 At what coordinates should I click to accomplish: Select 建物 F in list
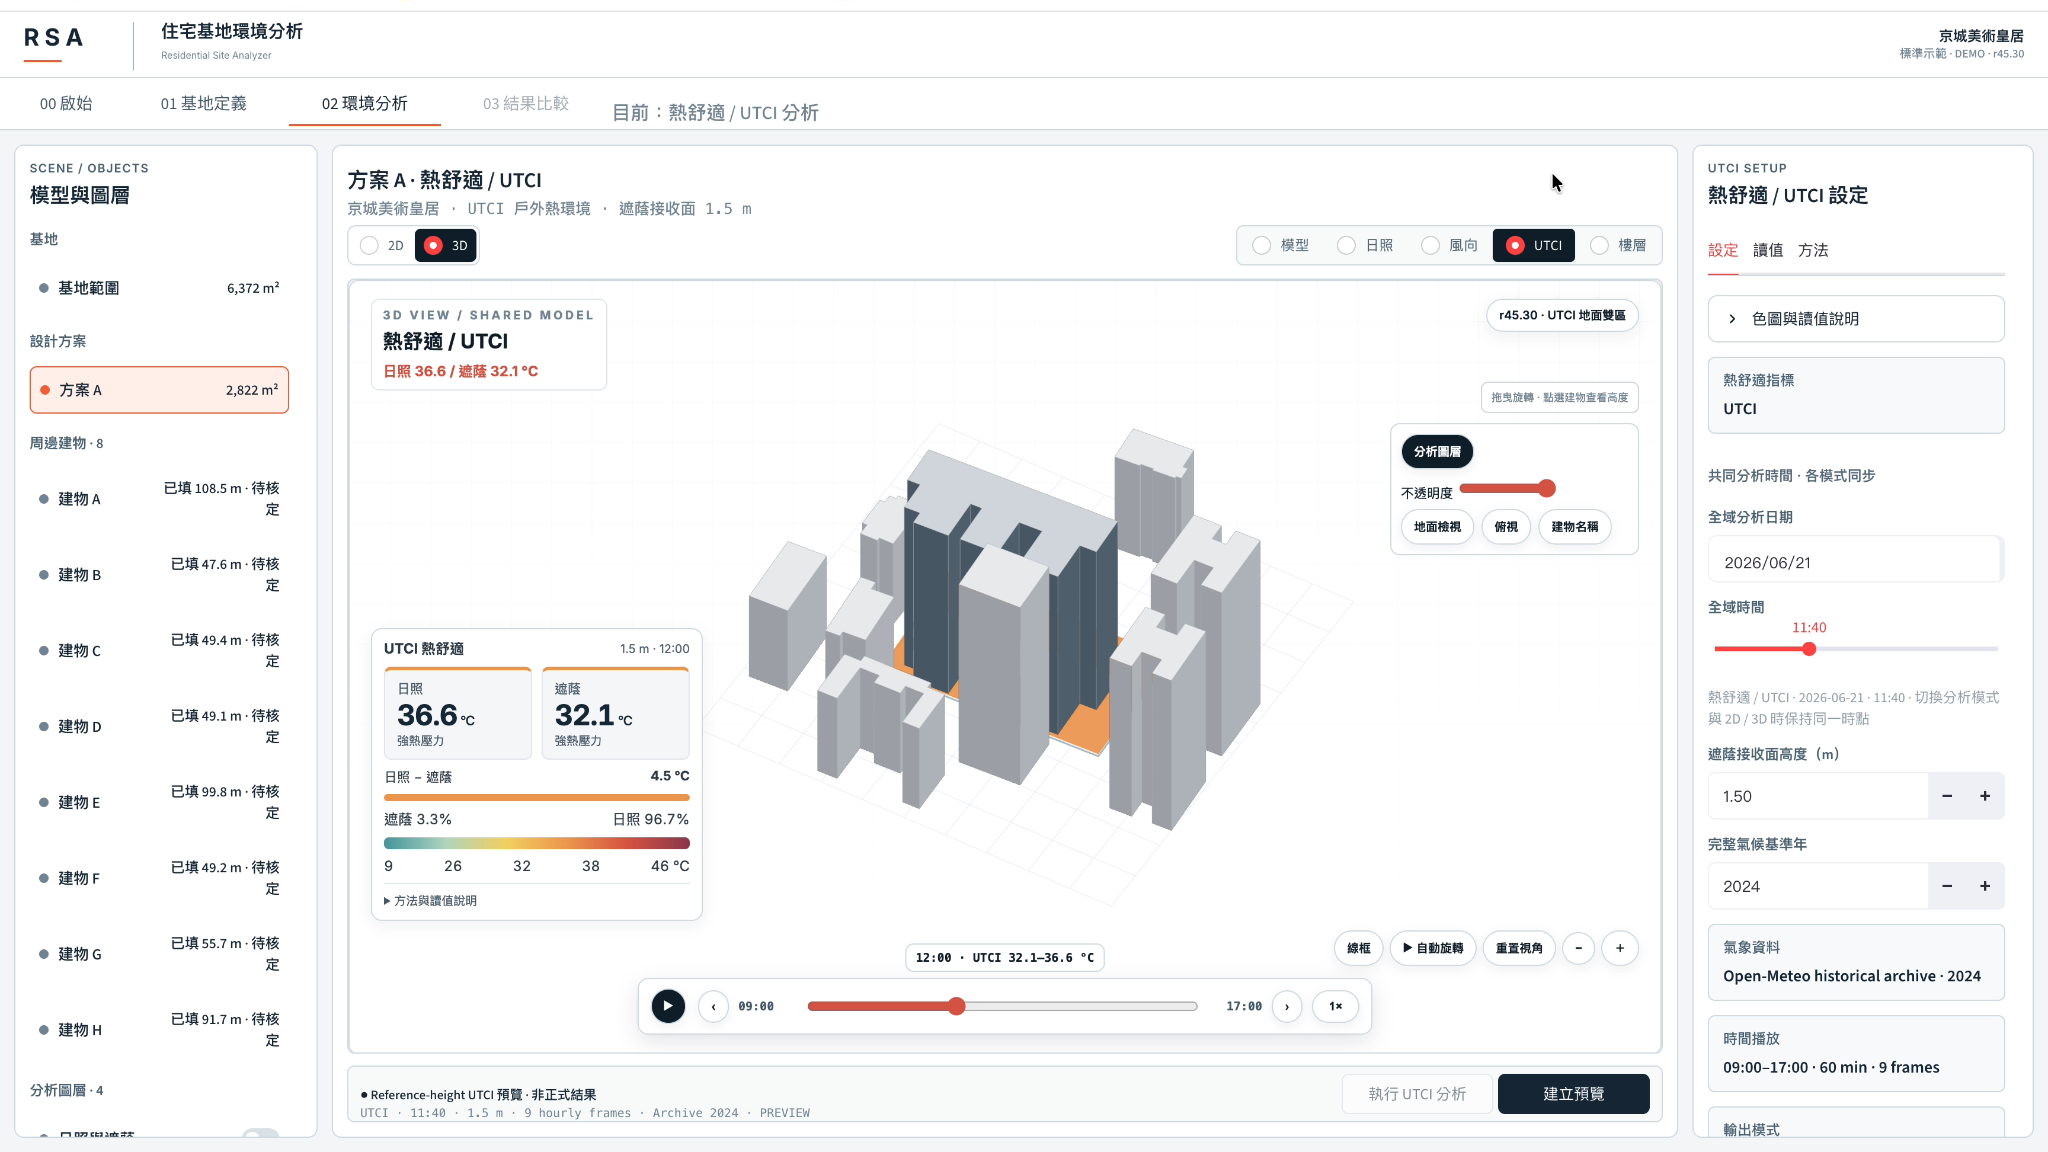point(159,878)
